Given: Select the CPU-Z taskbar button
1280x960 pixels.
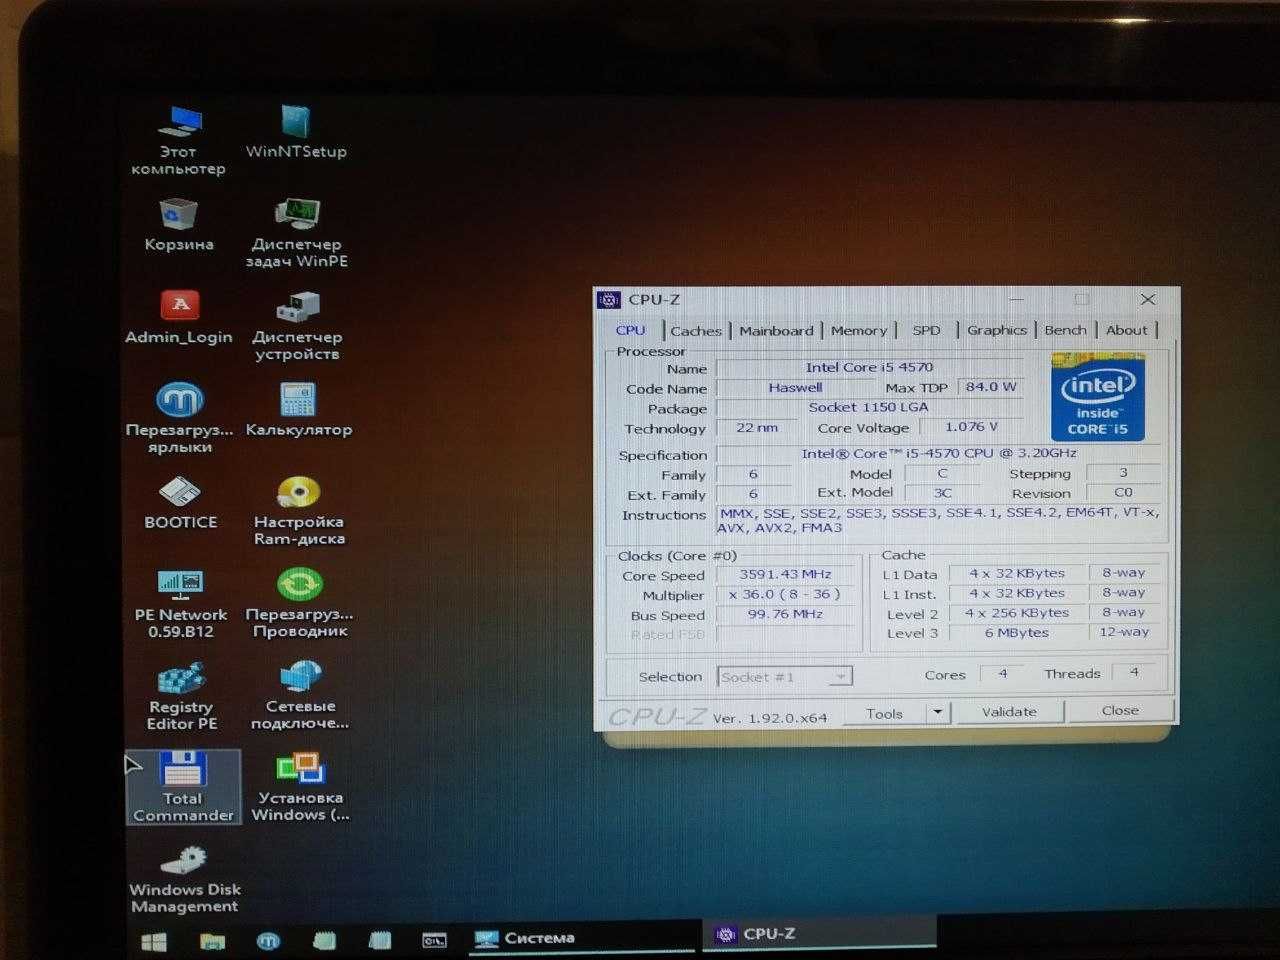Looking at the screenshot, I should [x=820, y=935].
